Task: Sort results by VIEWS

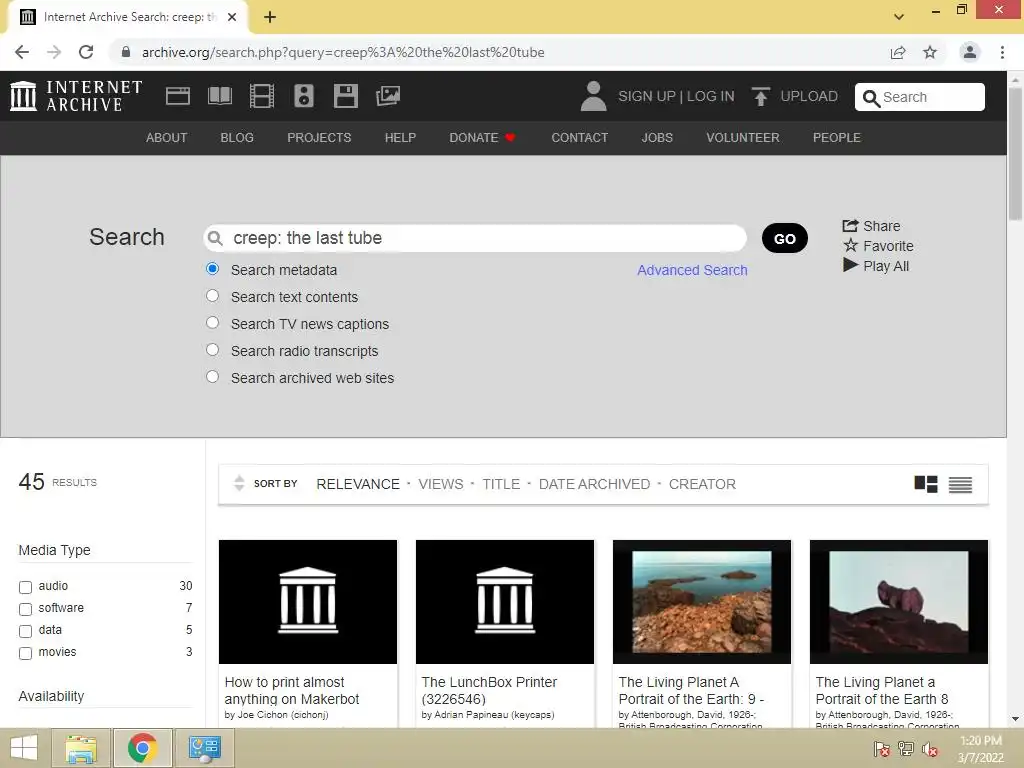Action: click(x=441, y=484)
